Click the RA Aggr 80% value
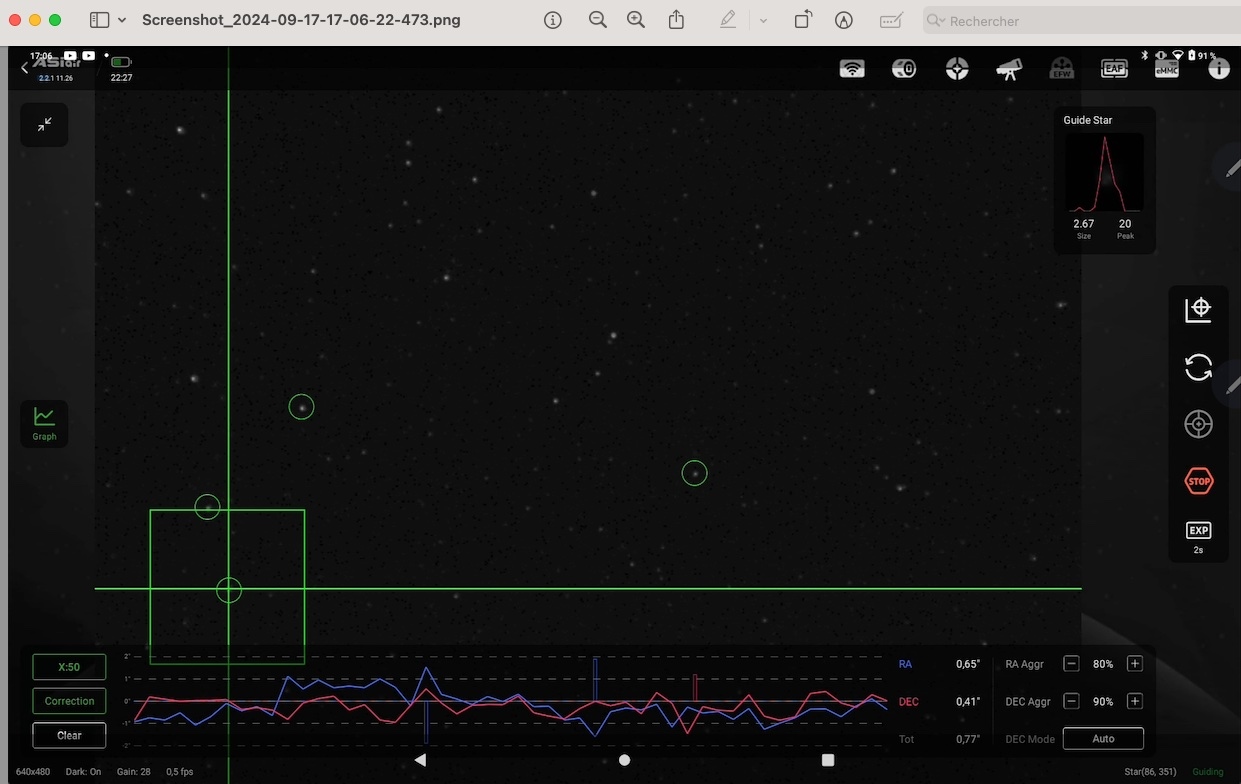The width and height of the screenshot is (1241, 784). [x=1103, y=664]
